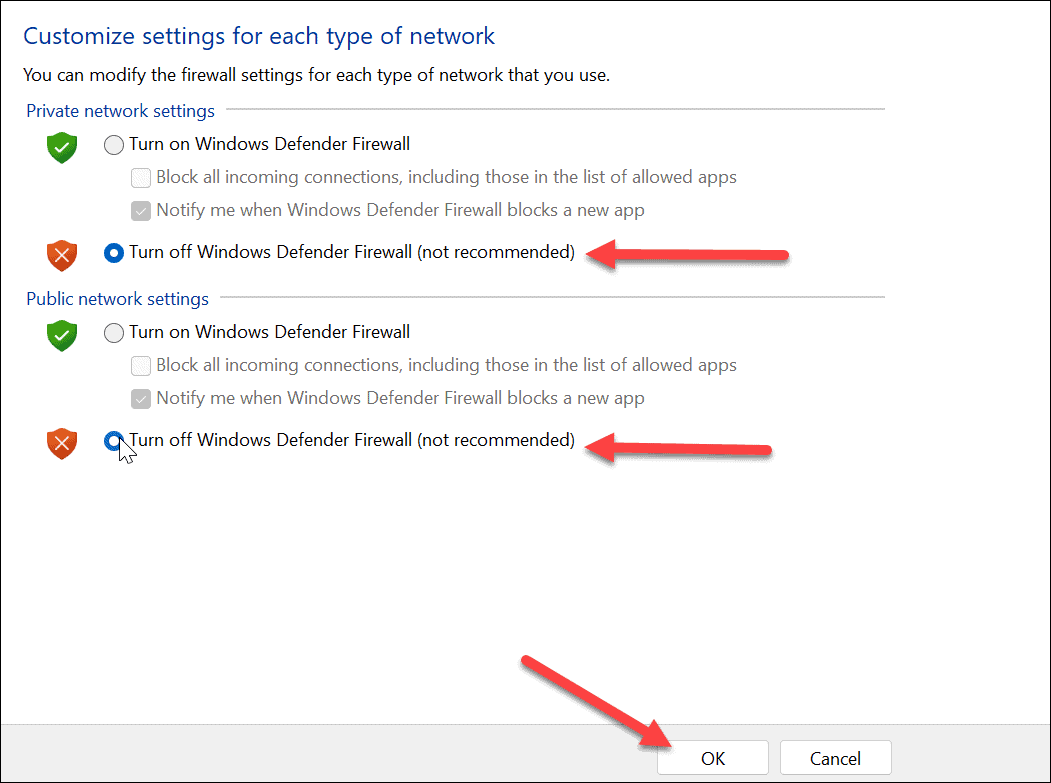Enable Block all incoming connections for Private network

[140, 178]
